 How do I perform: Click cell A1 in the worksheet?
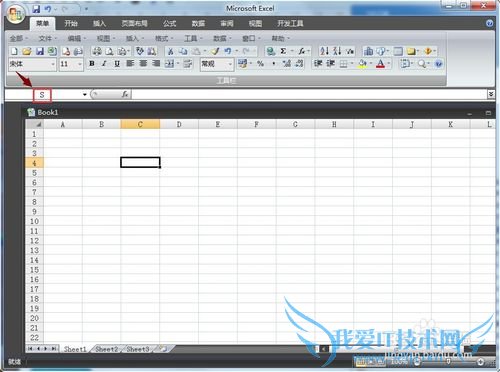[63, 134]
